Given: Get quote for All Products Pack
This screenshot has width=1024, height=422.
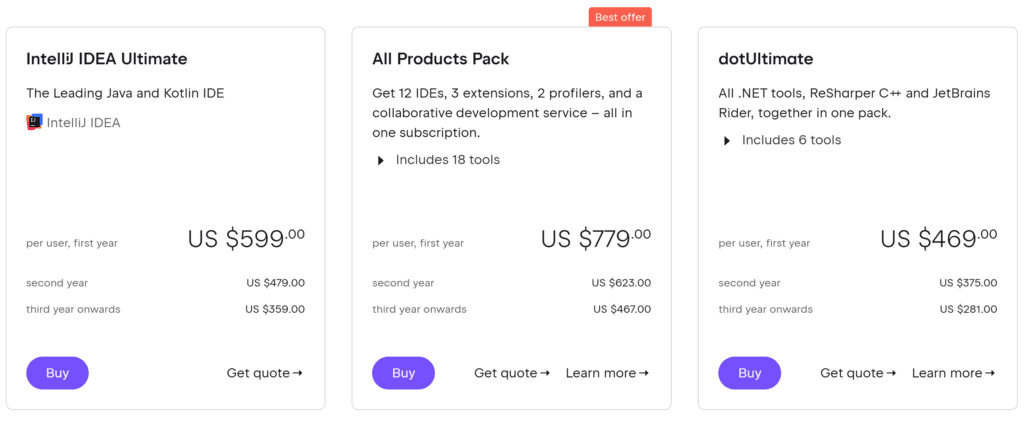Looking at the screenshot, I should (x=511, y=373).
